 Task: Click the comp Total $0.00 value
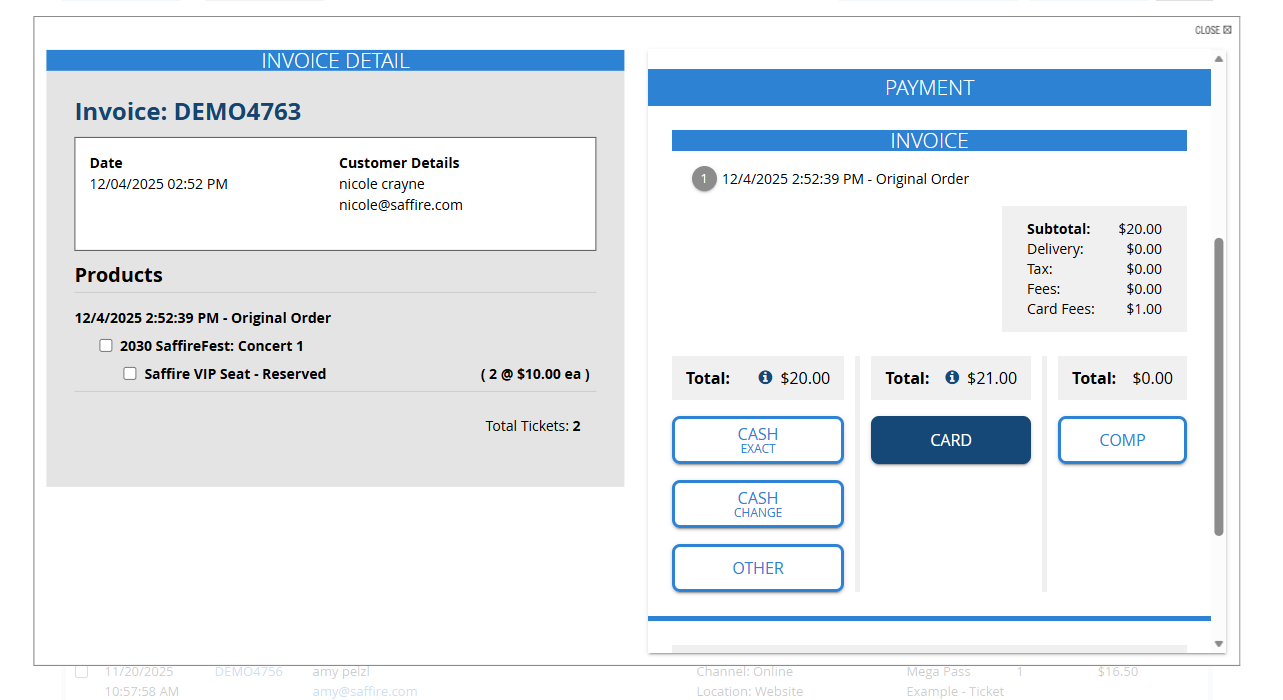coord(1153,378)
